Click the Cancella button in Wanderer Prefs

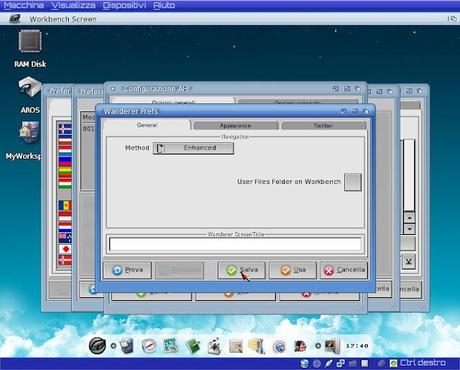point(344,270)
